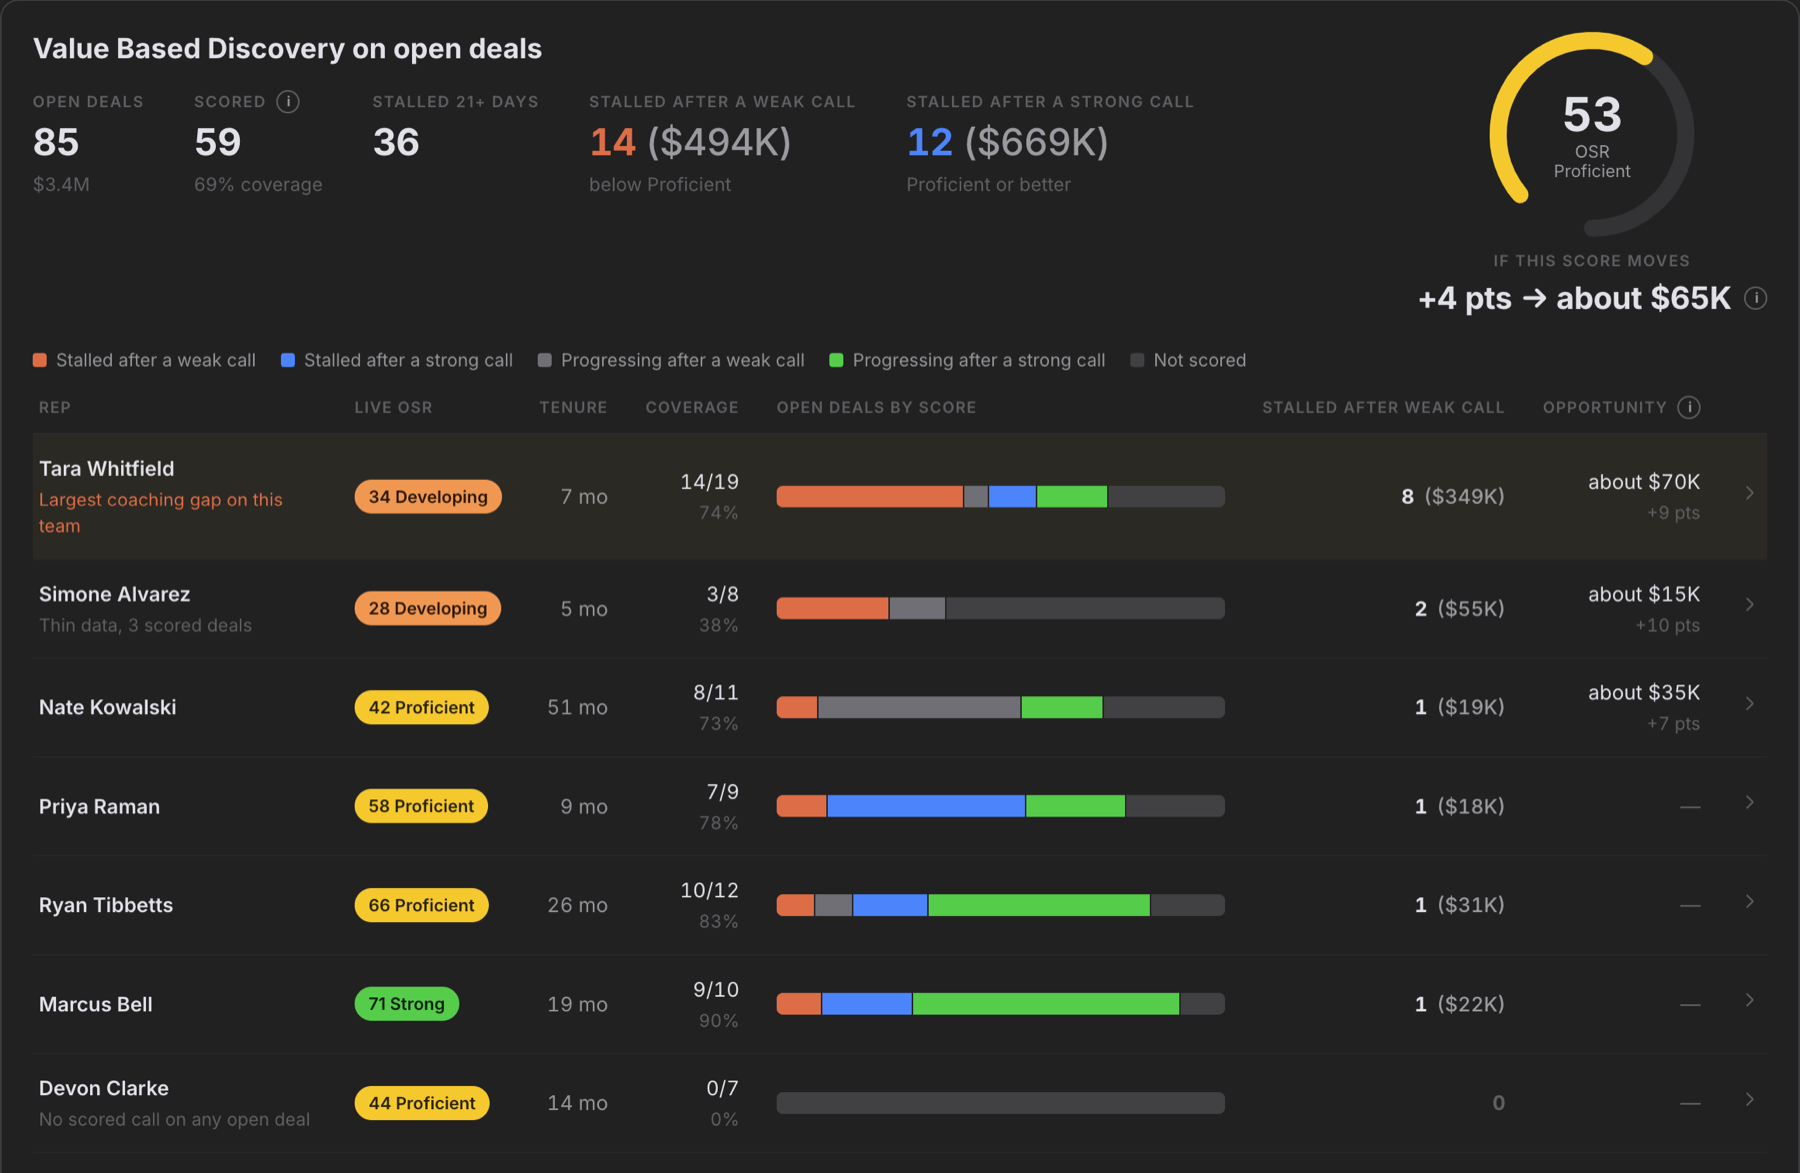Image resolution: width=1800 pixels, height=1173 pixels.
Task: Select rep name Tara Whitfield
Action: (x=106, y=469)
